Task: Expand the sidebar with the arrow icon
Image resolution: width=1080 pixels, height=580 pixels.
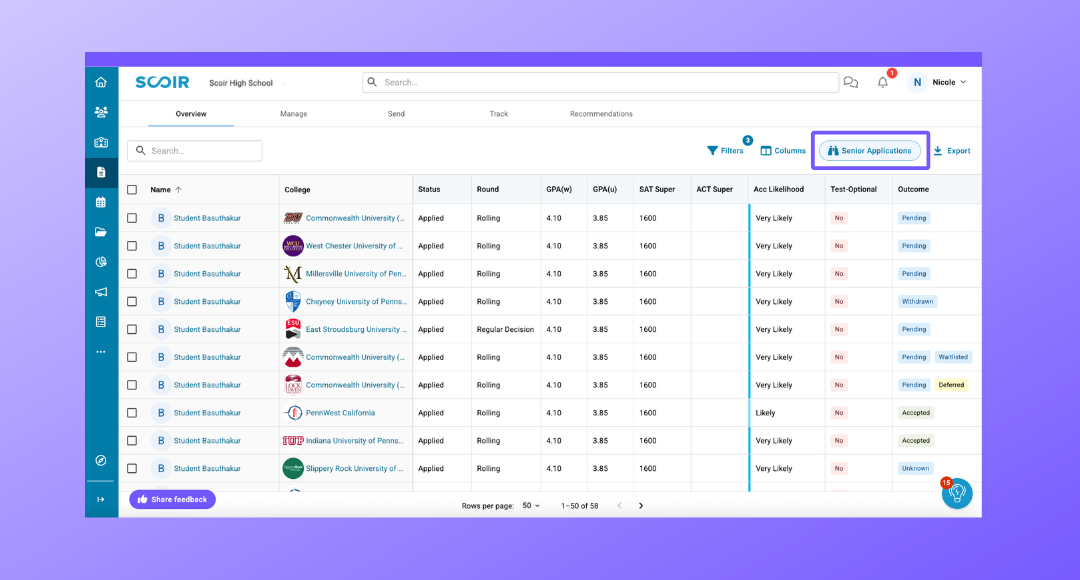Action: (x=101, y=499)
